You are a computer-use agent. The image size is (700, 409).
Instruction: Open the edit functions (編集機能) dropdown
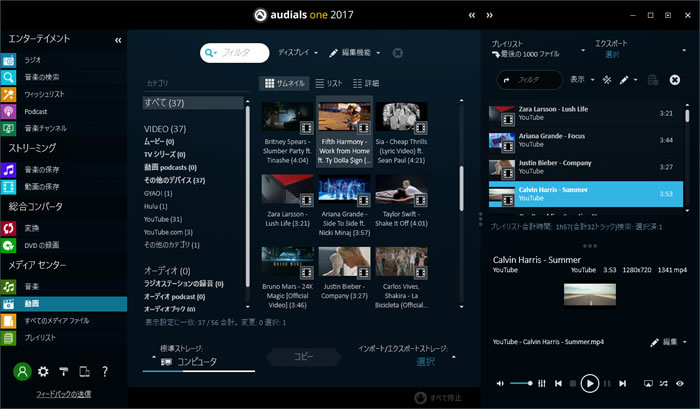tap(355, 53)
